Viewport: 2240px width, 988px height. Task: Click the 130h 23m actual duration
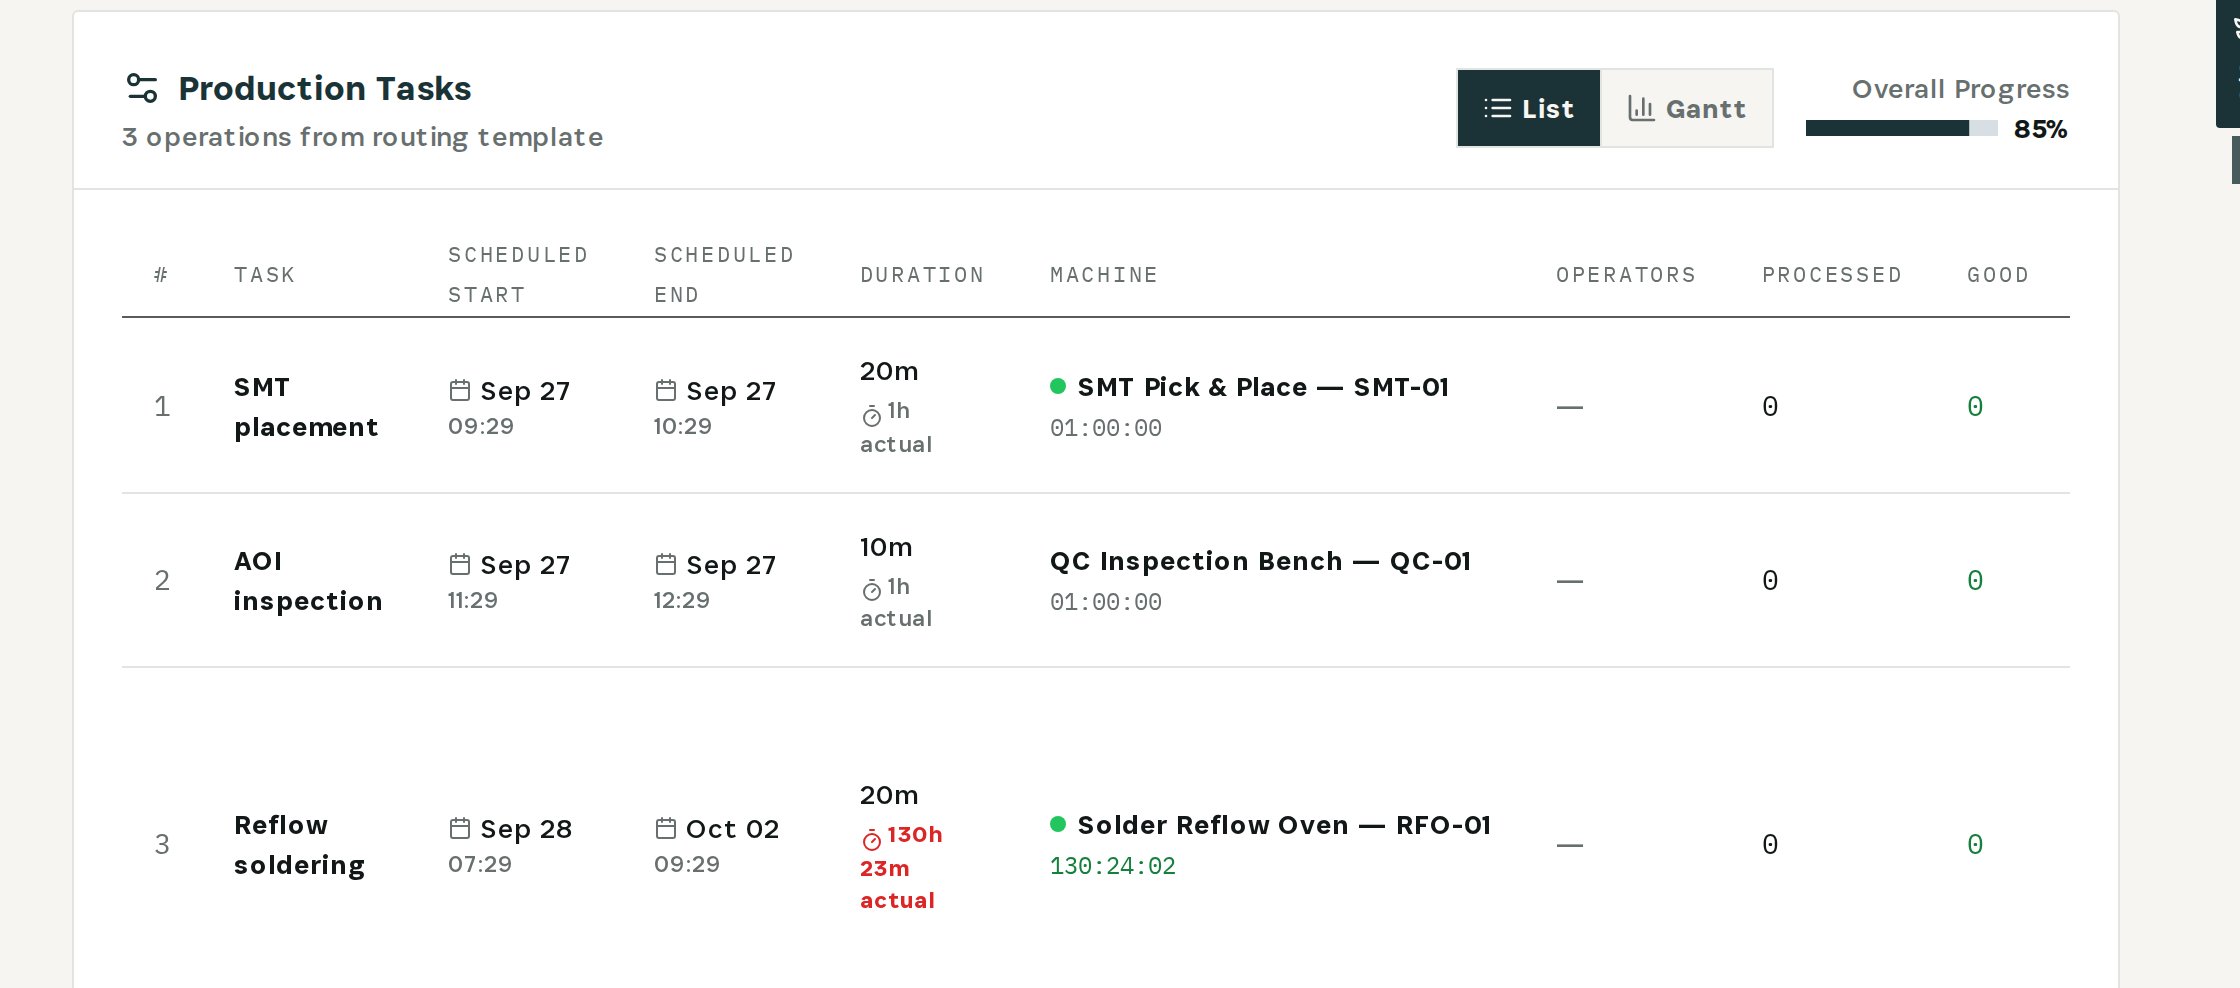click(901, 867)
